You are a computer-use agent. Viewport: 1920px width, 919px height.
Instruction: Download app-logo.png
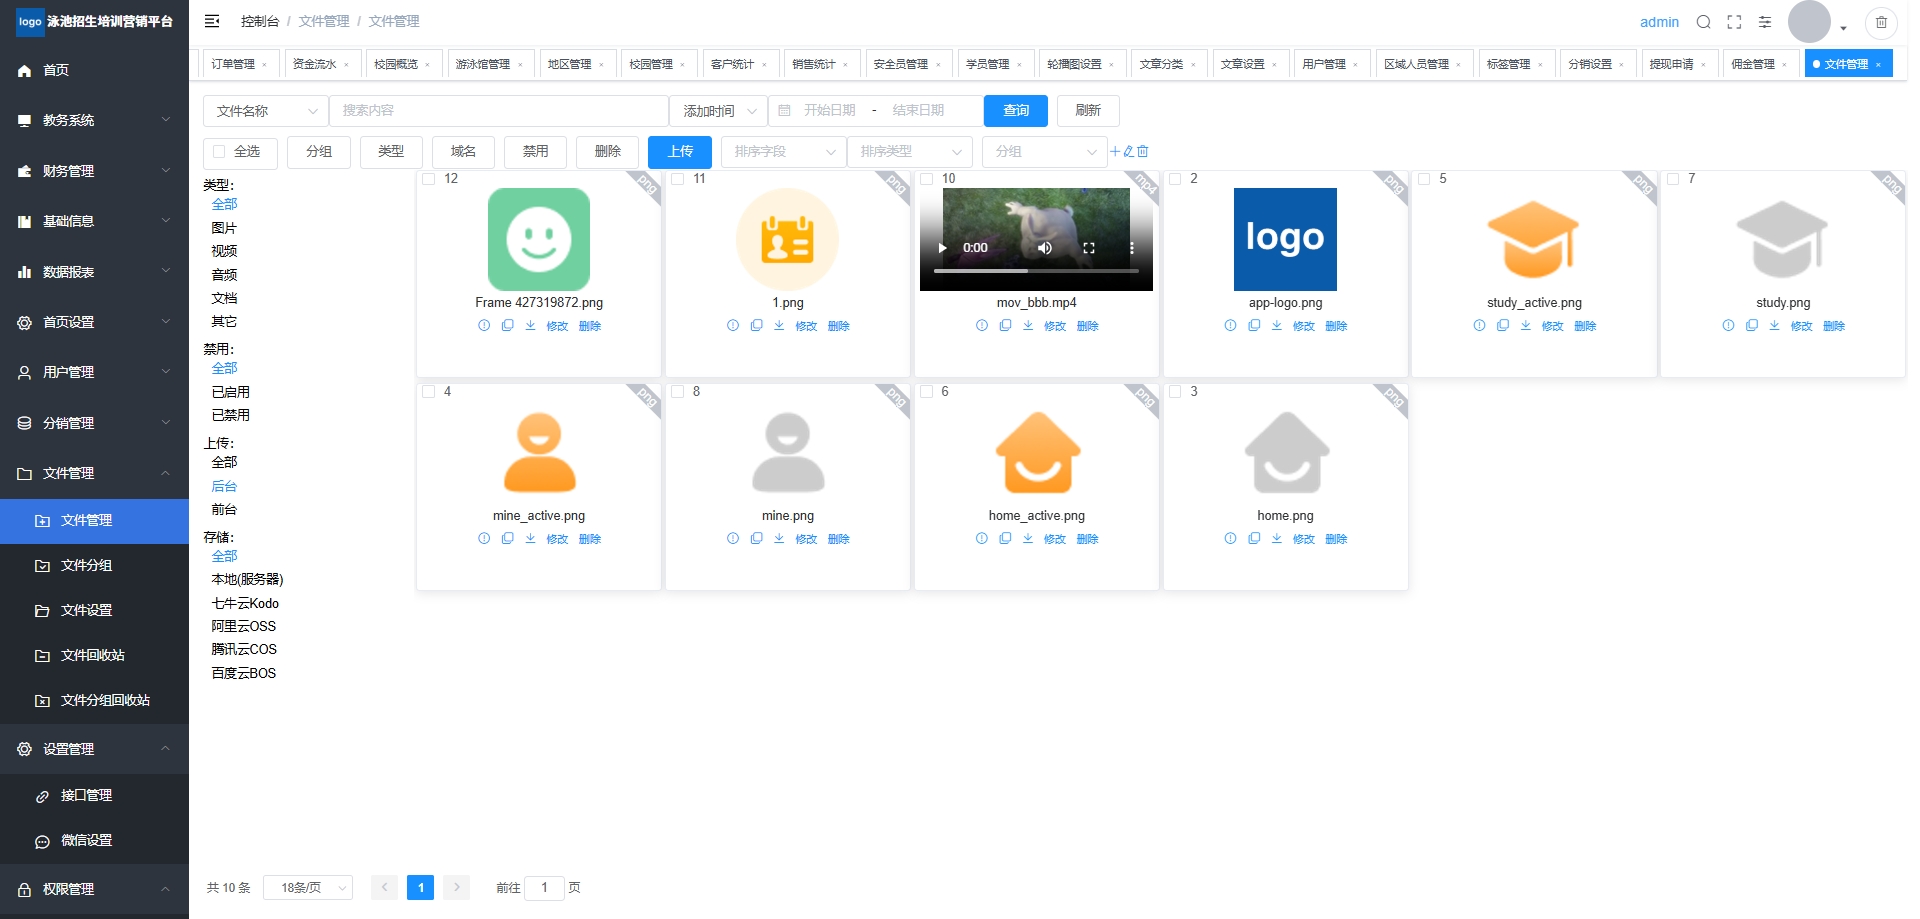[1277, 326]
